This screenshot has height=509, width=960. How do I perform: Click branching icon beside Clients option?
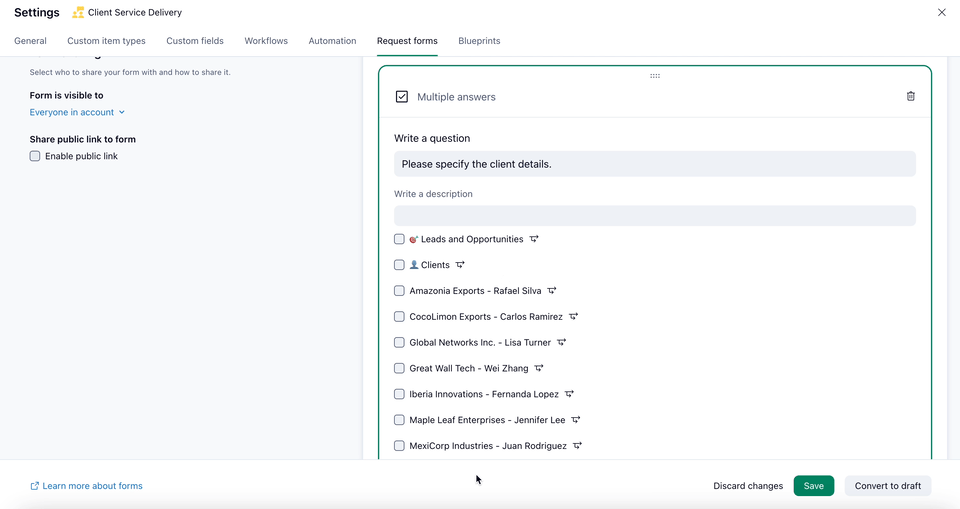460,265
